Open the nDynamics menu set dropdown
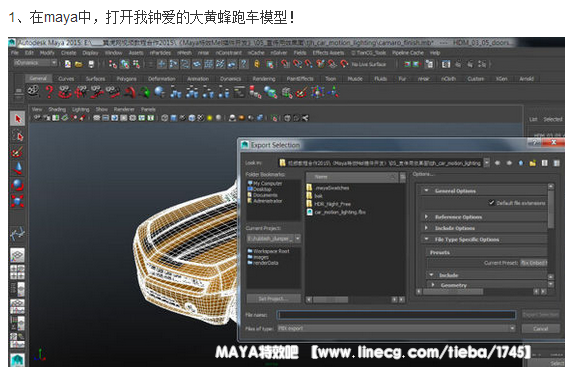 (36, 63)
